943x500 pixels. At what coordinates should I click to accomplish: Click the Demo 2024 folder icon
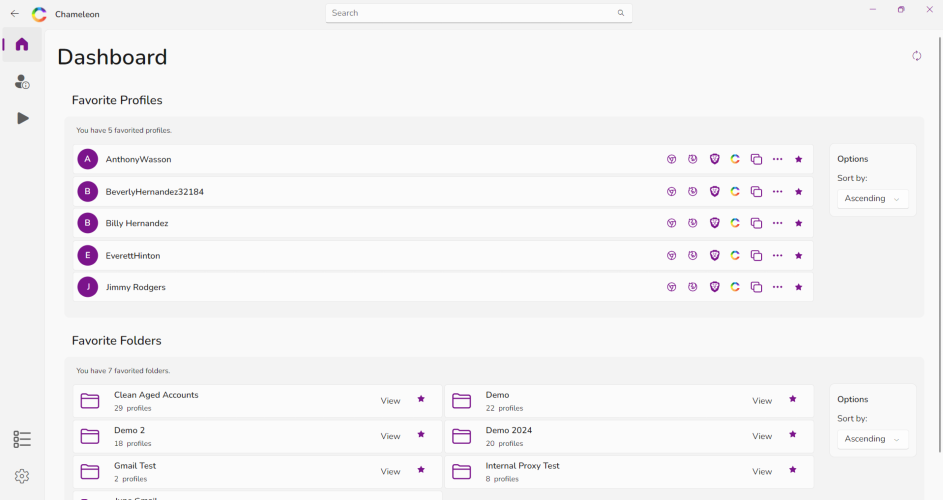coord(461,436)
